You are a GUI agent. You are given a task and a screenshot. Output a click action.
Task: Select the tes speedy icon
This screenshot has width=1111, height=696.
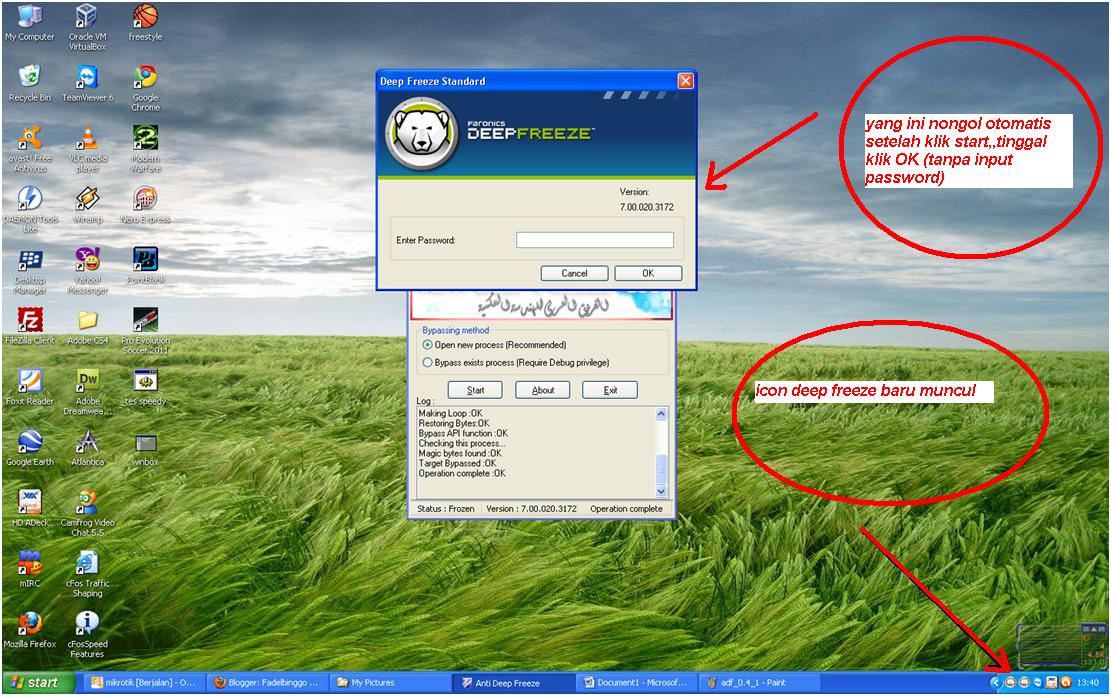(x=145, y=387)
